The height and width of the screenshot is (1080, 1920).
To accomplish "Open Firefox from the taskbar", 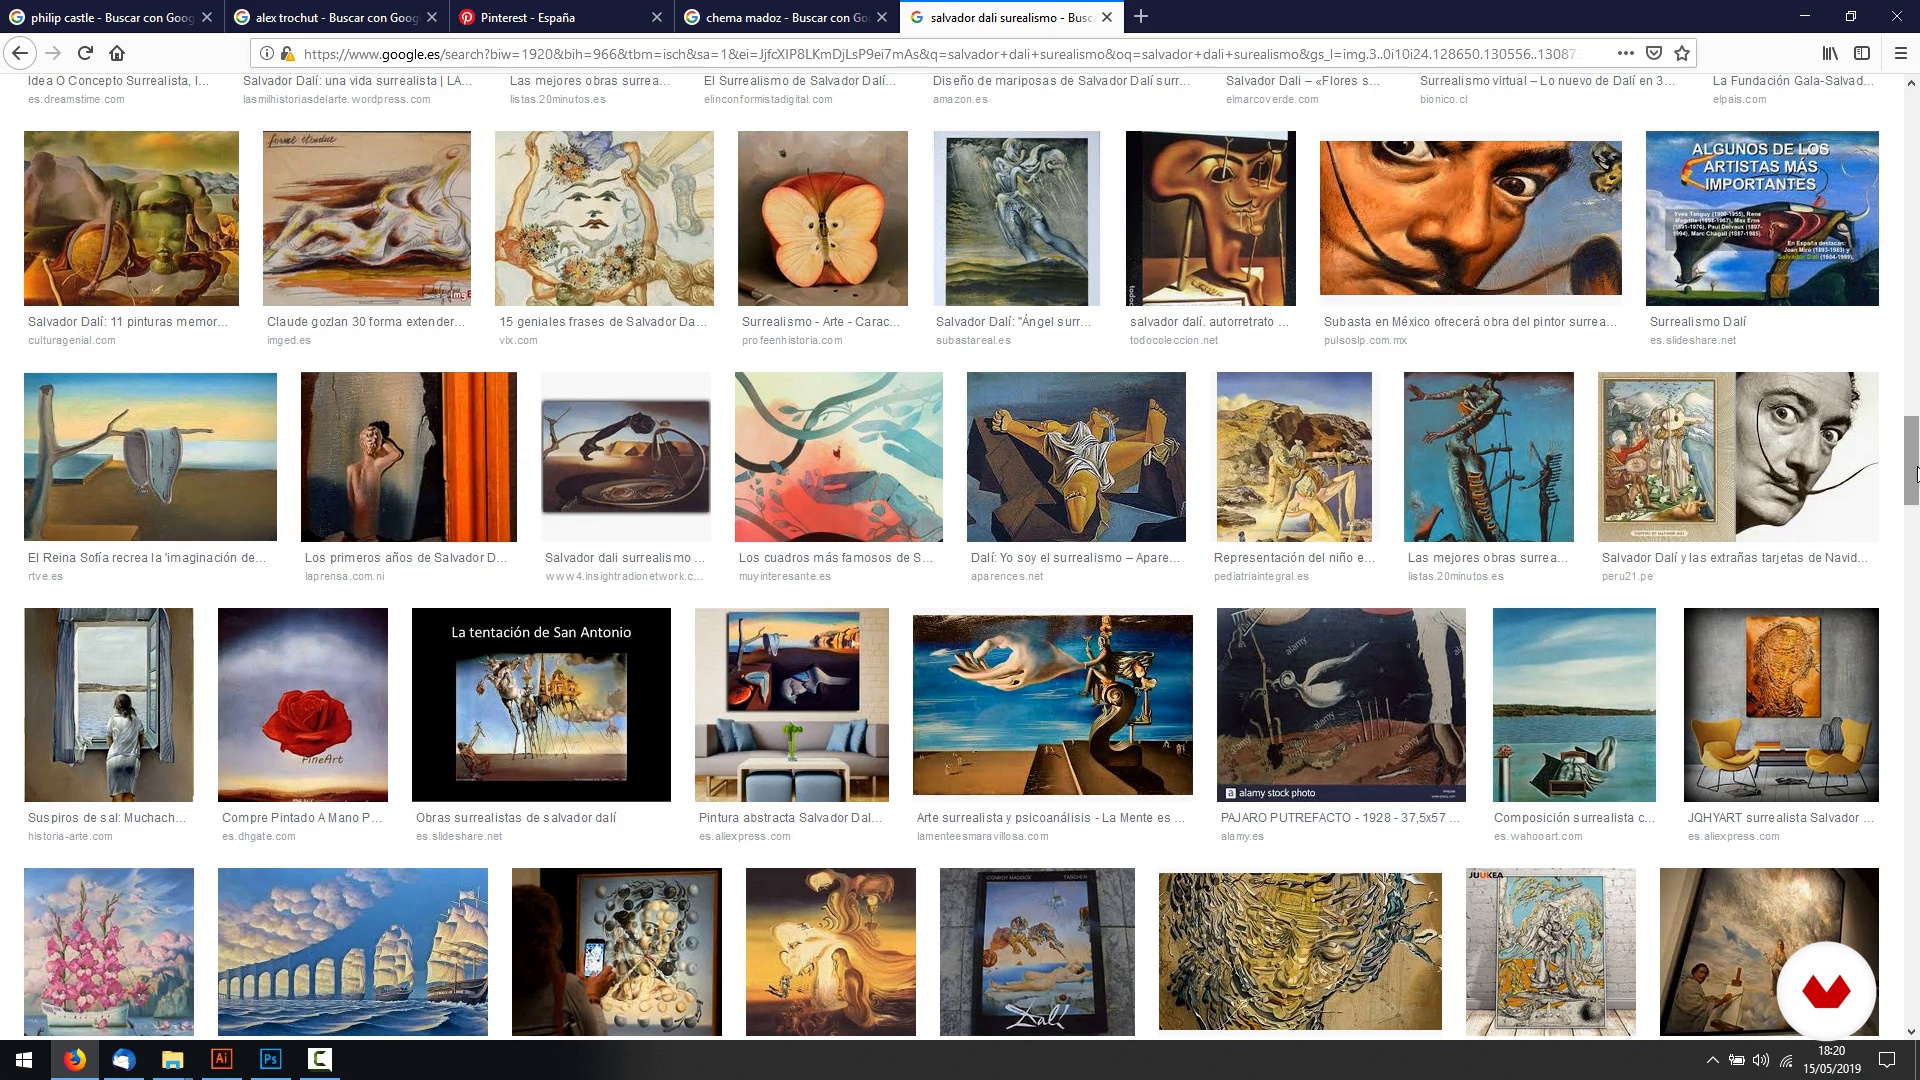I will pyautogui.click(x=74, y=1060).
